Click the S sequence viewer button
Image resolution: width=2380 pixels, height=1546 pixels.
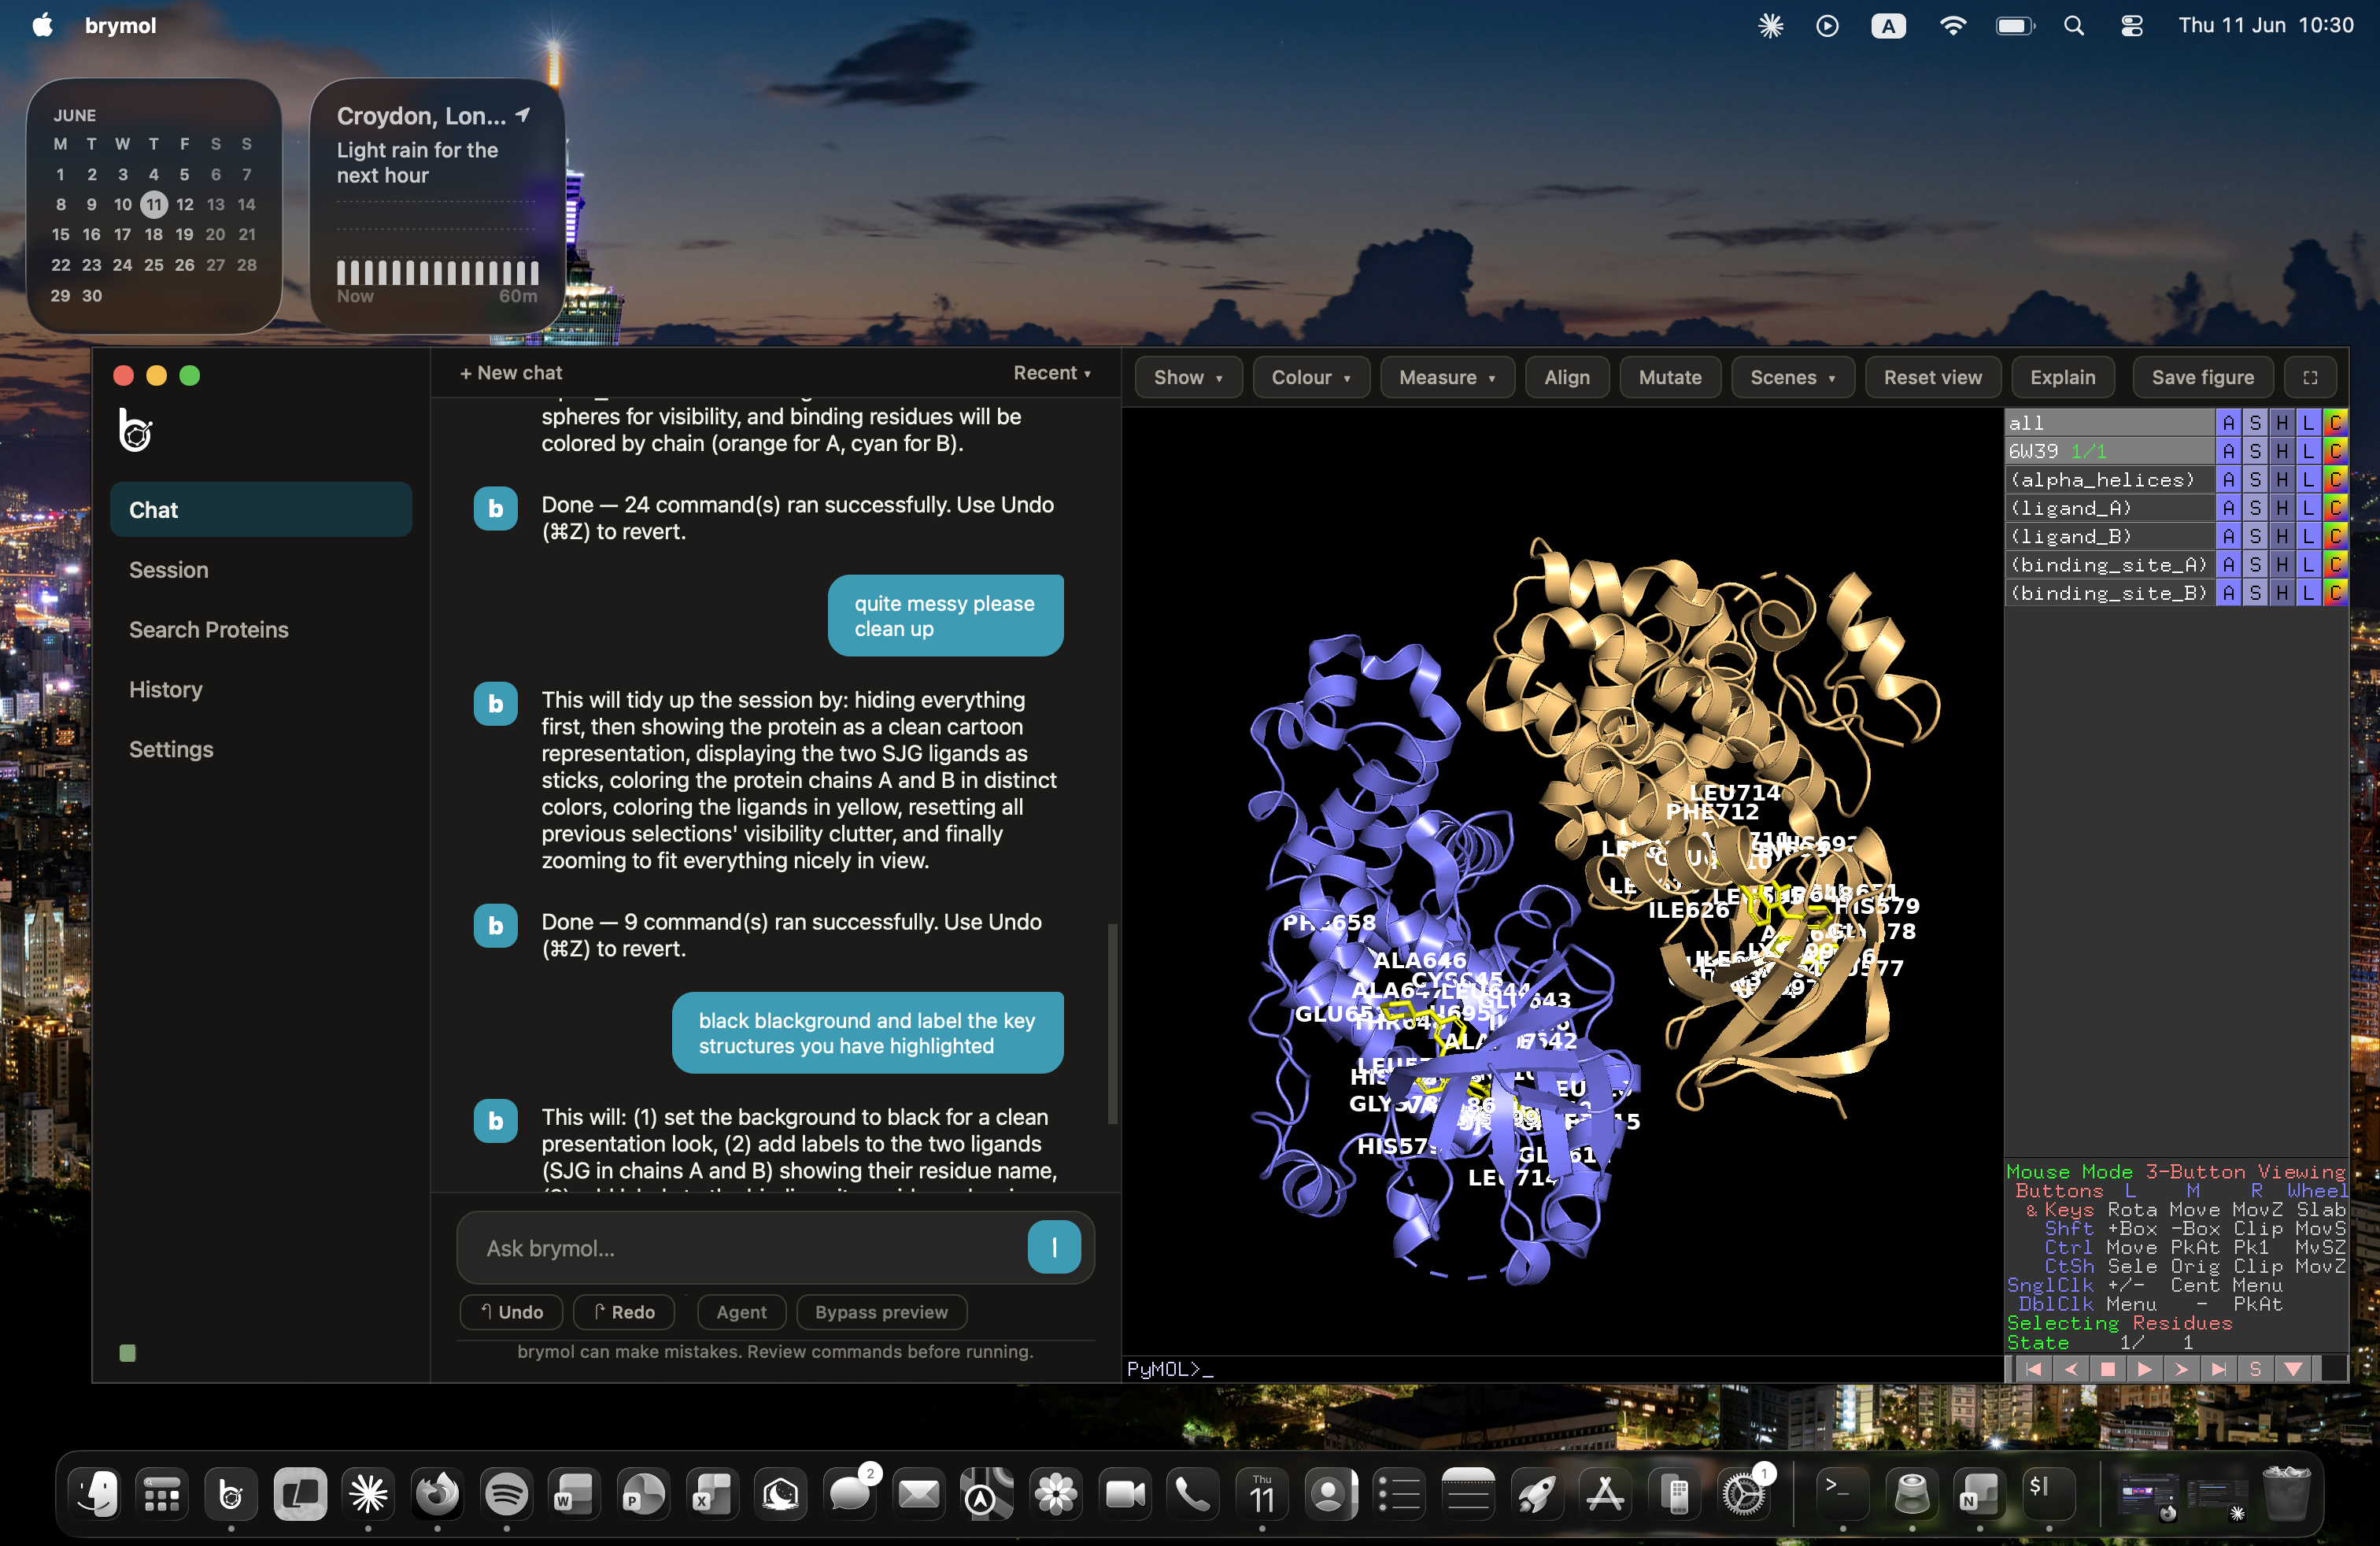(x=2255, y=1369)
